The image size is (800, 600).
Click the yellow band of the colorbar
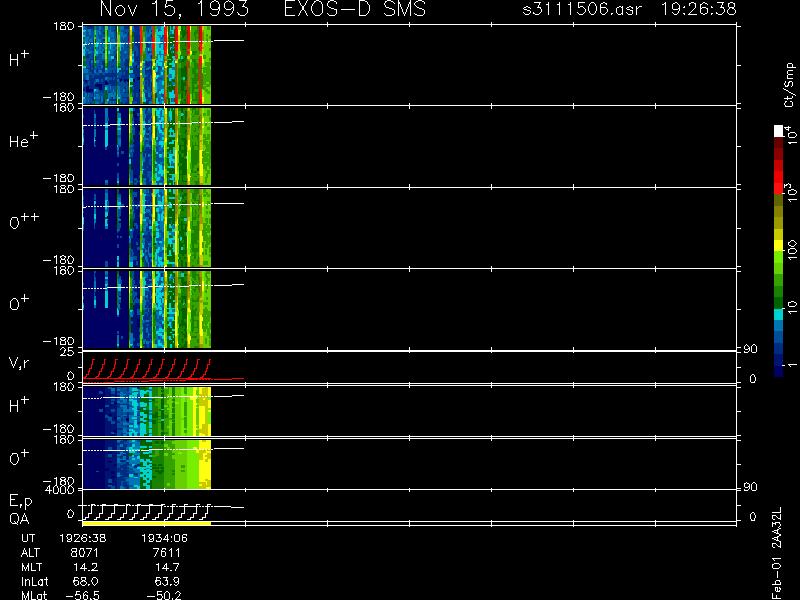coord(779,245)
